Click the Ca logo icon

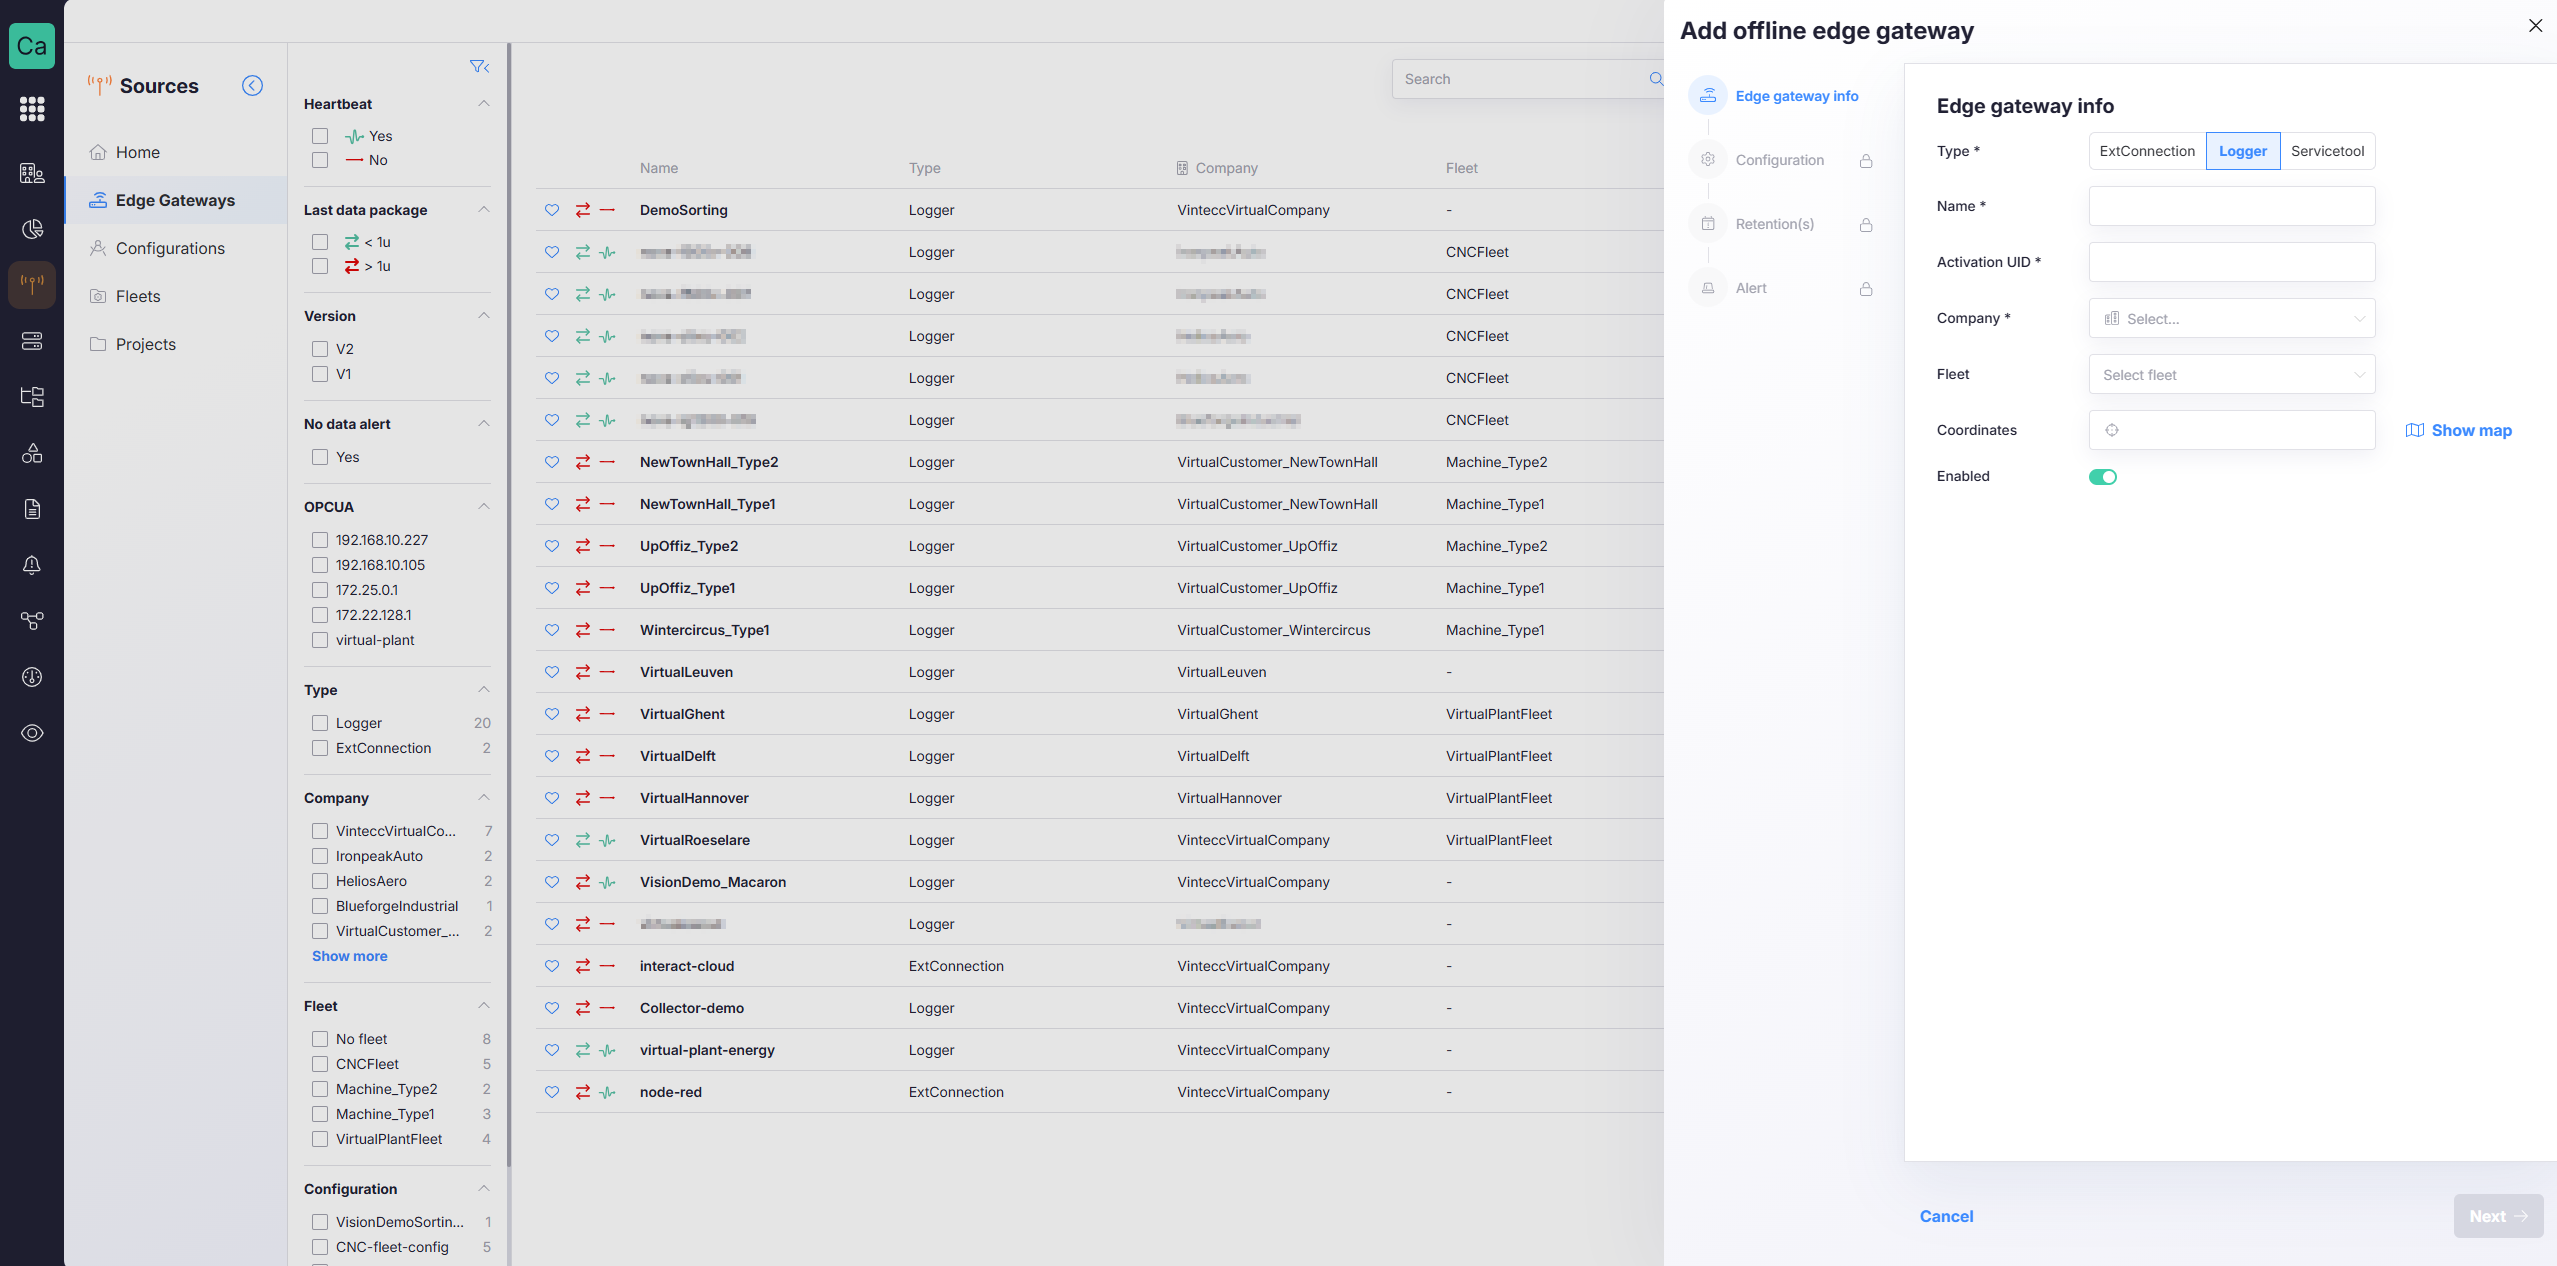[32, 46]
